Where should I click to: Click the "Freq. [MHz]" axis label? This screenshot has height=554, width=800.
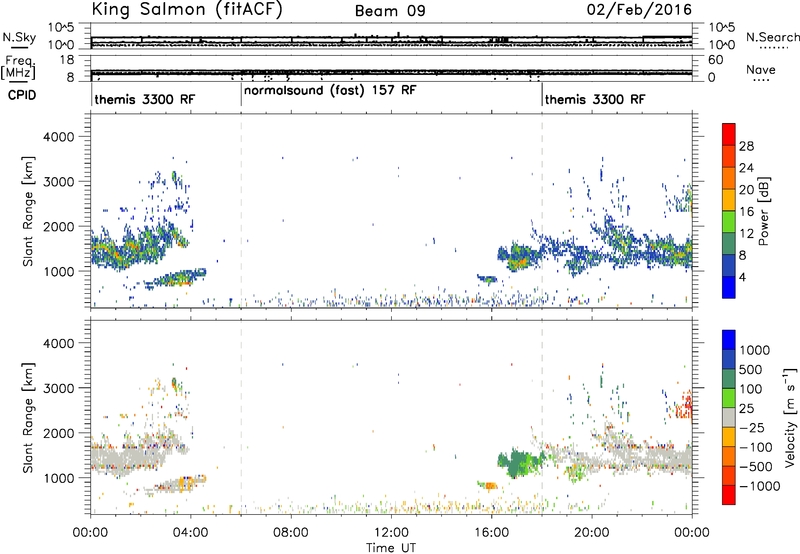[18, 67]
